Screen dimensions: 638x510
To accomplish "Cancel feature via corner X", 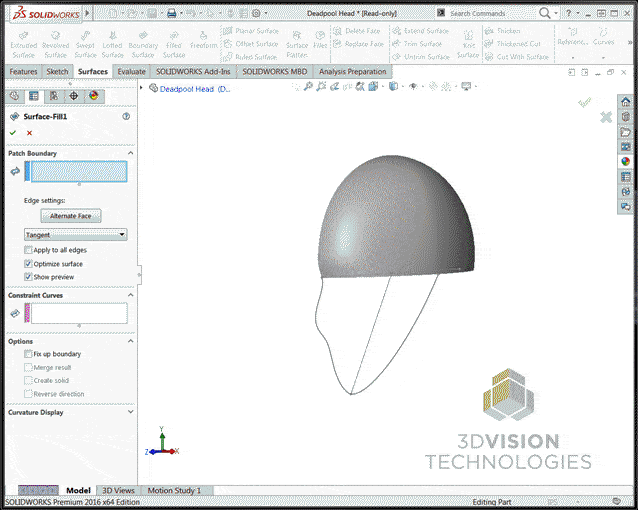I will [x=606, y=117].
